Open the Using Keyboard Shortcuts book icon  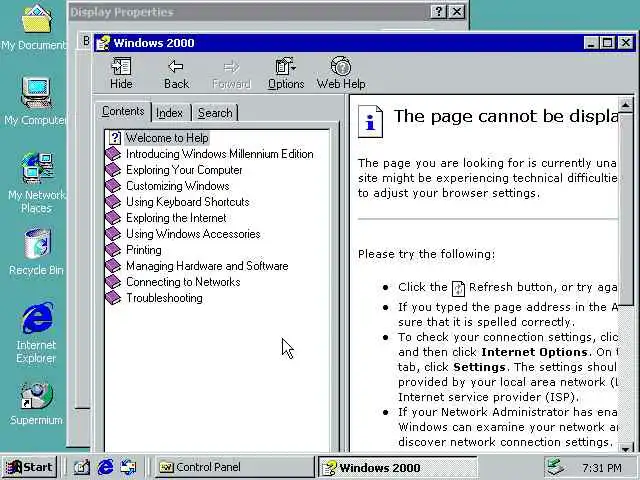[x=113, y=202]
